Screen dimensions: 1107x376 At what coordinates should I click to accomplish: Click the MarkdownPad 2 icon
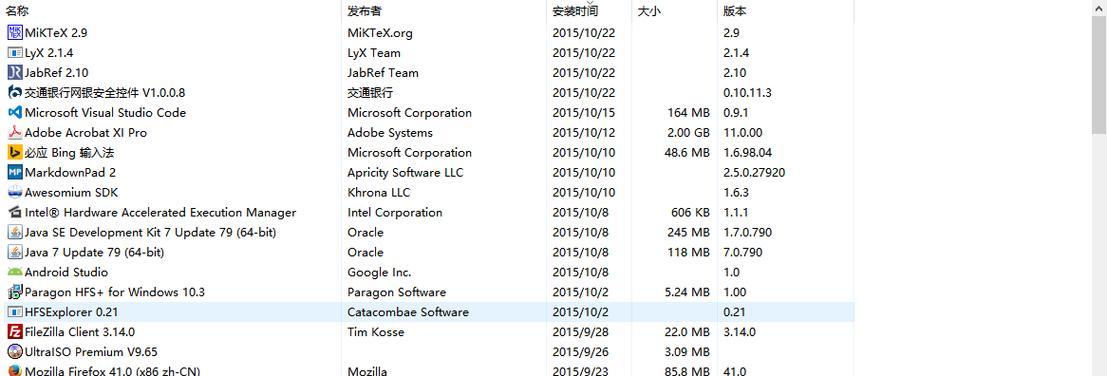[15, 172]
